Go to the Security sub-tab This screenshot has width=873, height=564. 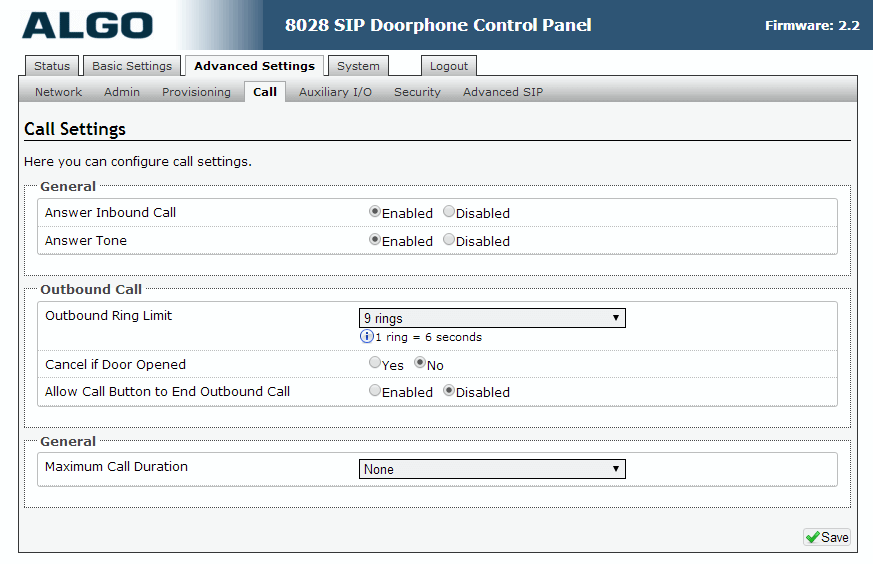tap(417, 92)
